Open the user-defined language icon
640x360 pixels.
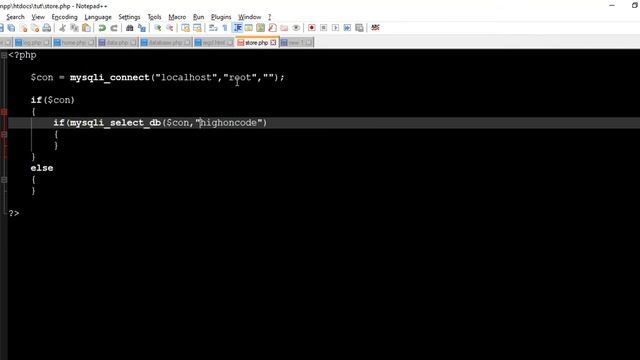(249, 28)
